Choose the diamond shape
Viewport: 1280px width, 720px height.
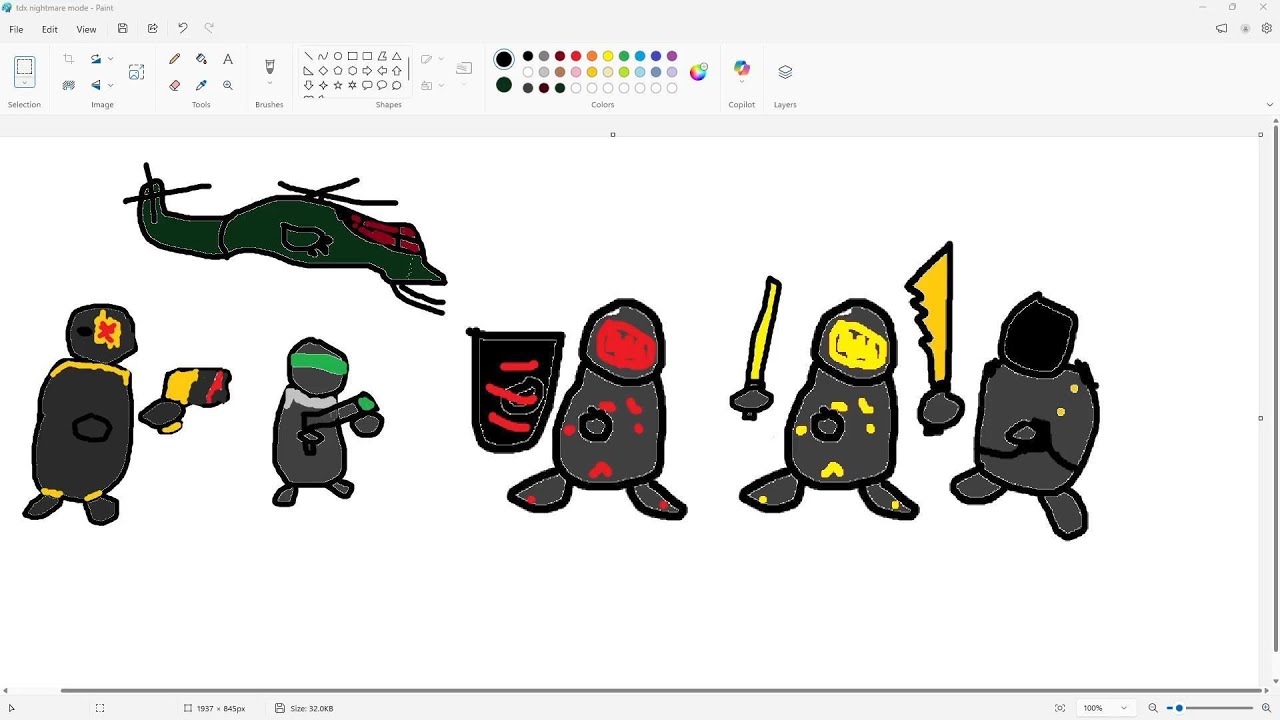click(x=323, y=71)
